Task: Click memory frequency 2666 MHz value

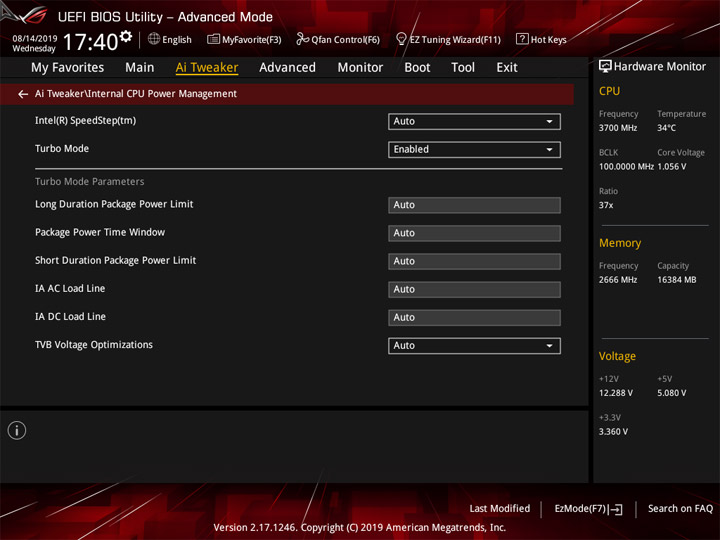Action: click(618, 280)
